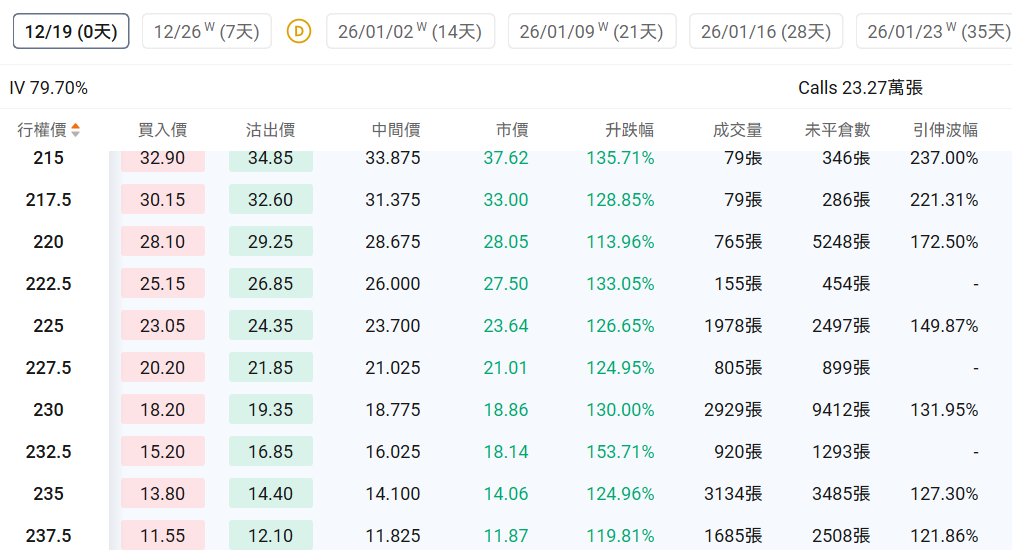The height and width of the screenshot is (550, 1012).
Task: Click the orange D dividend icon
Action: point(298,32)
